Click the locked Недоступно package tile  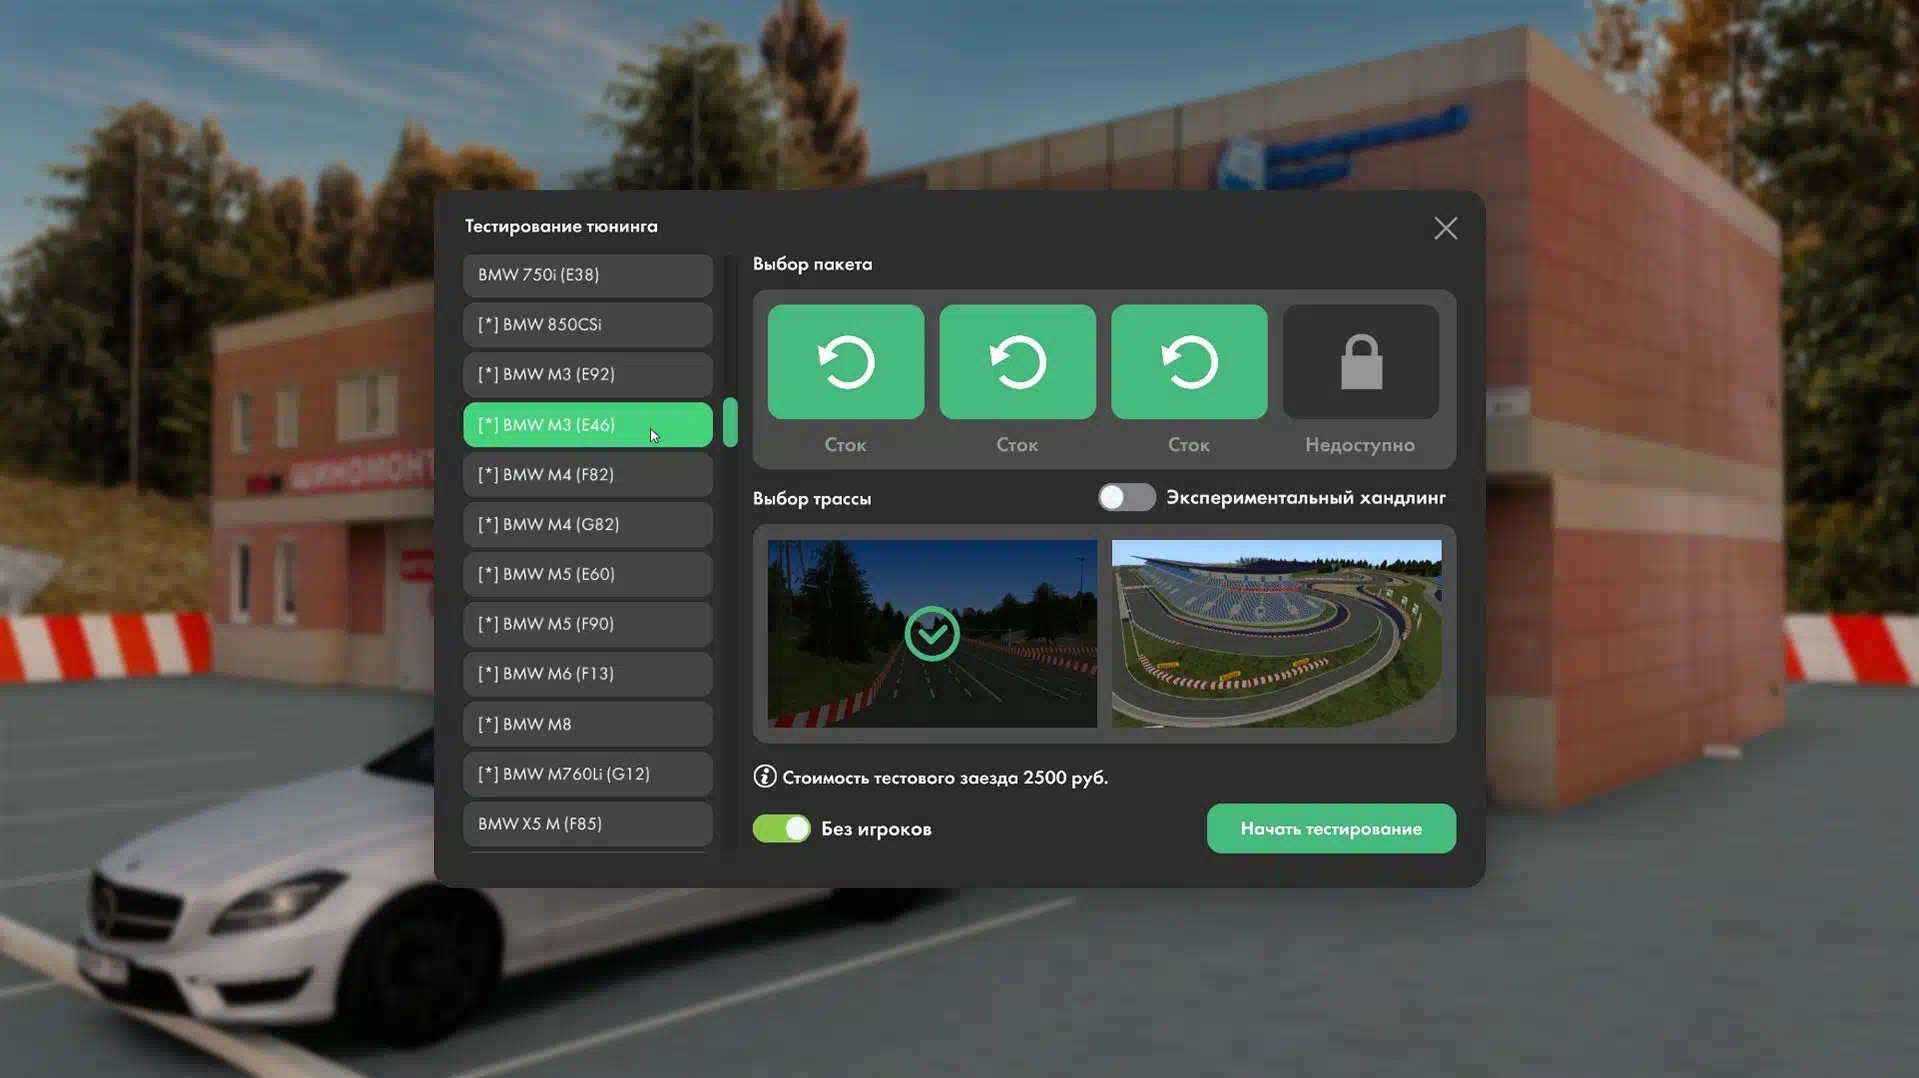pos(1360,361)
